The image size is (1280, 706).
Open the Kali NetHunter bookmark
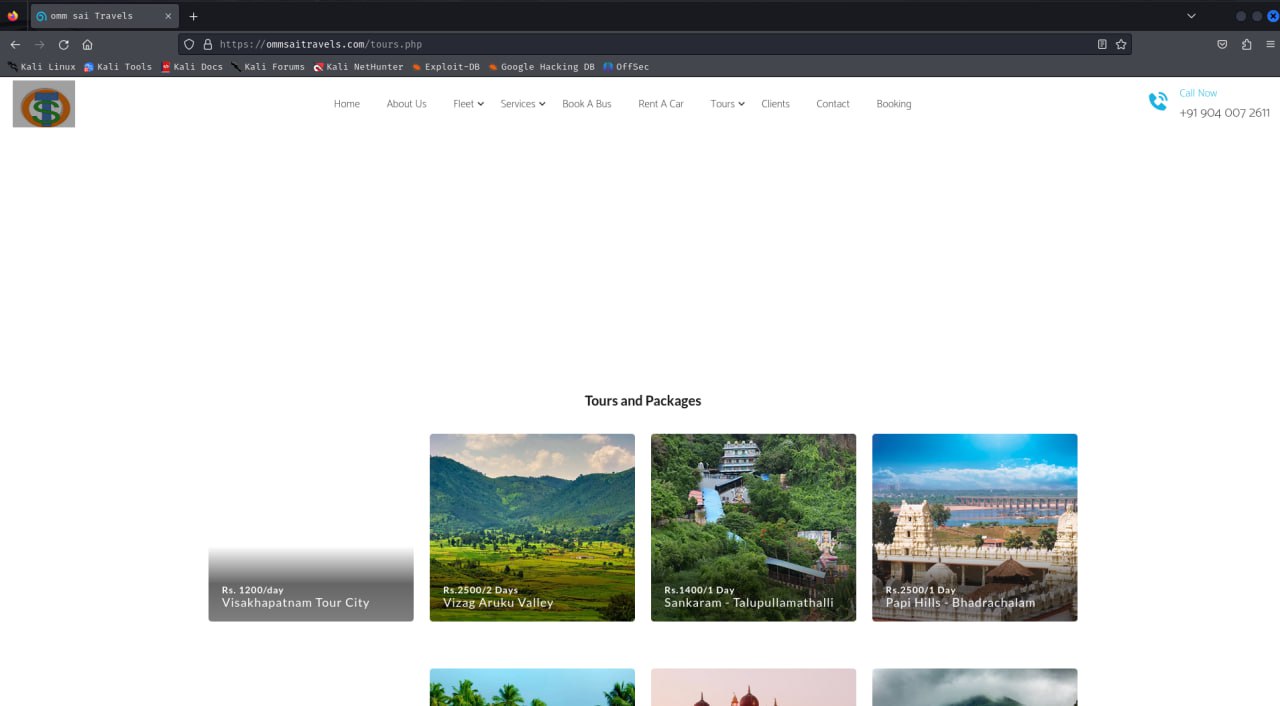358,67
